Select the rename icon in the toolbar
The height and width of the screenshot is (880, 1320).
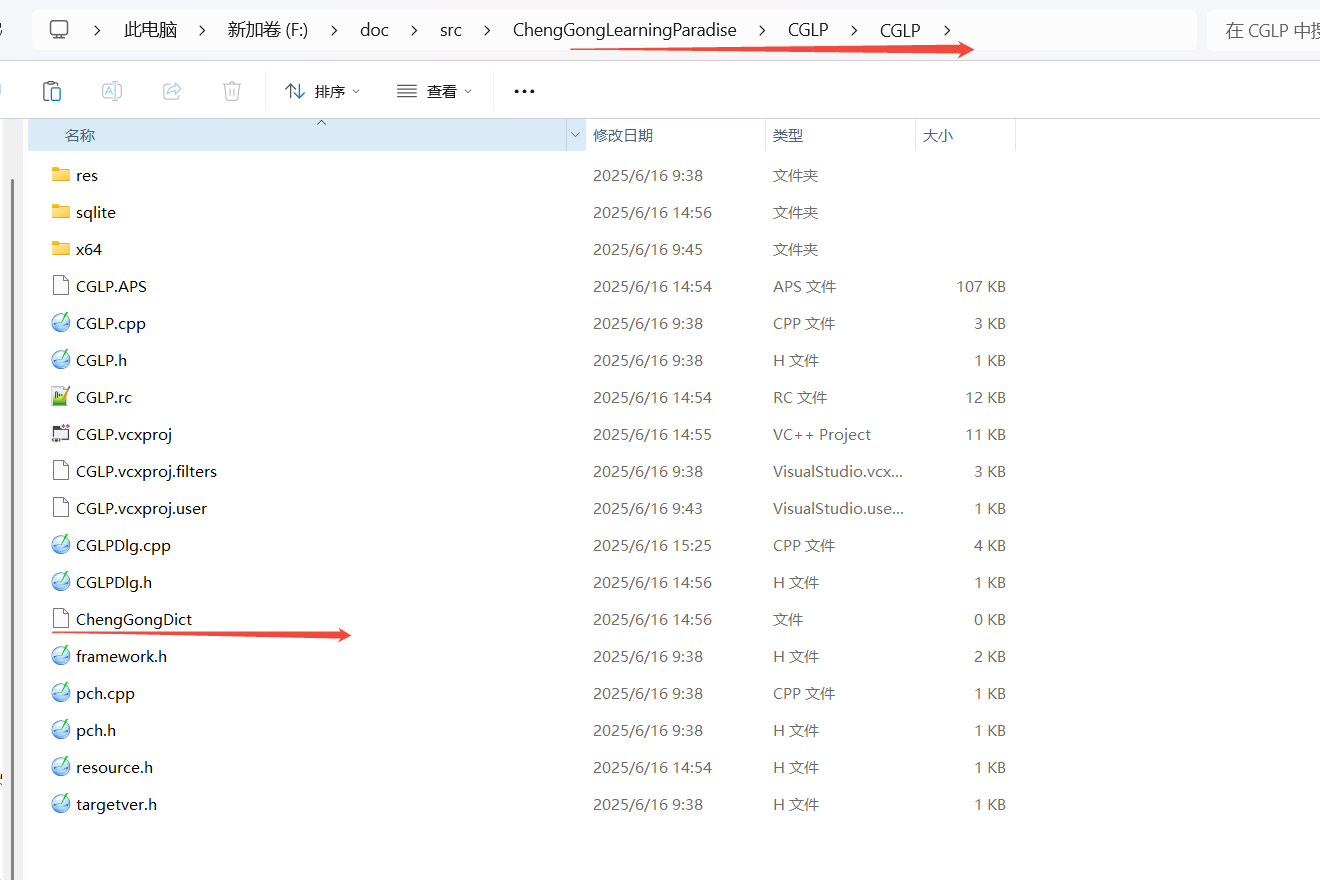[x=111, y=91]
